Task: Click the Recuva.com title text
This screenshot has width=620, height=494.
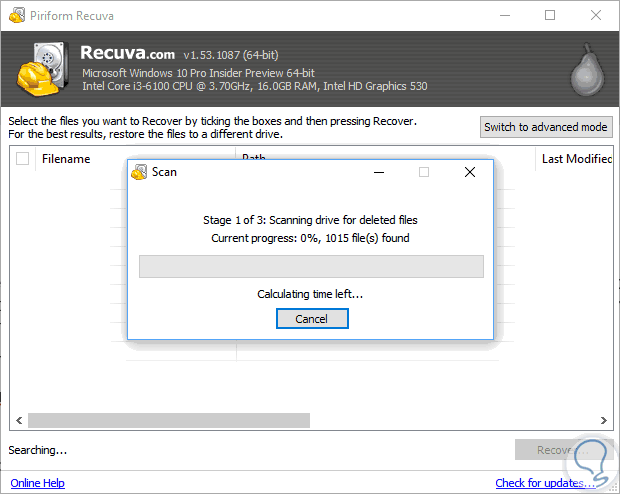Action: click(127, 53)
